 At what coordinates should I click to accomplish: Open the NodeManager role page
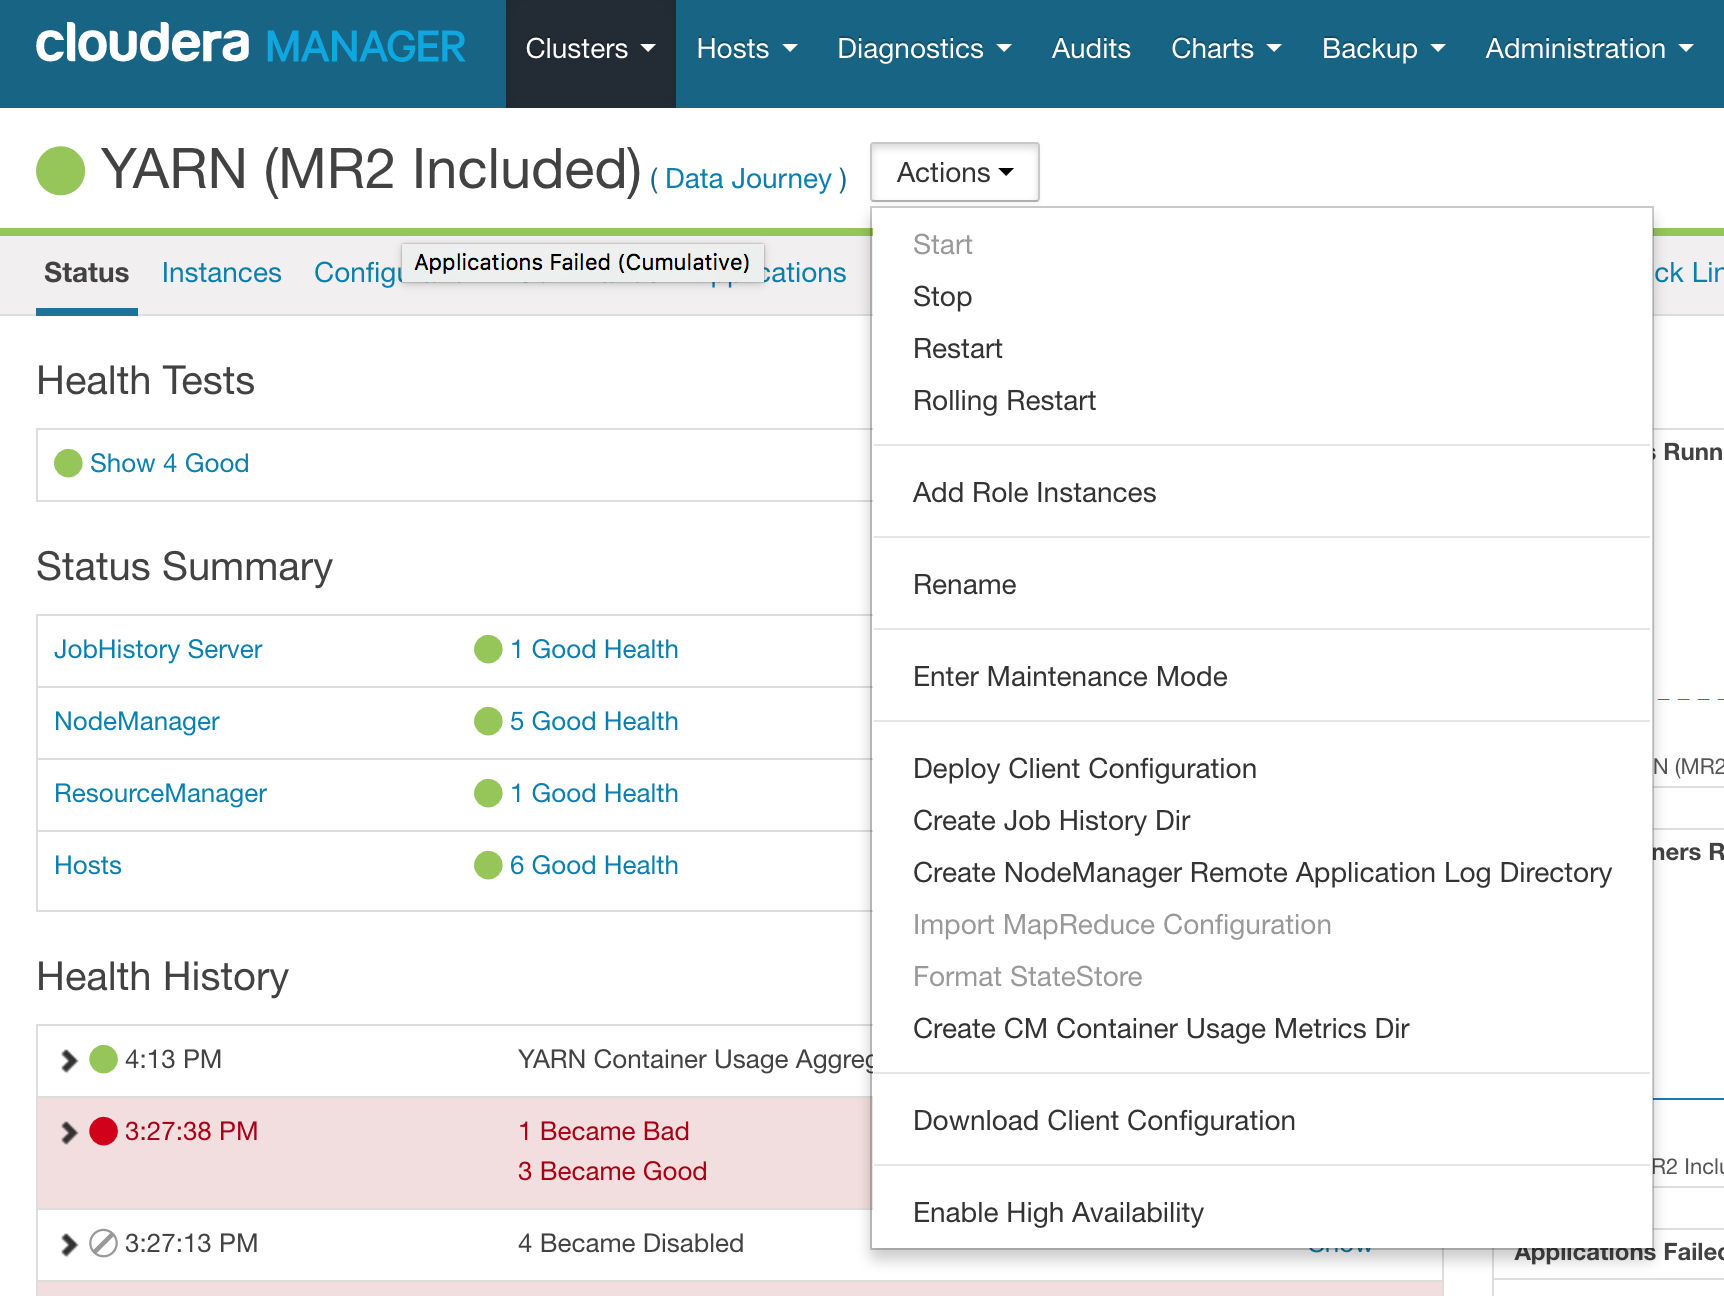tap(136, 721)
